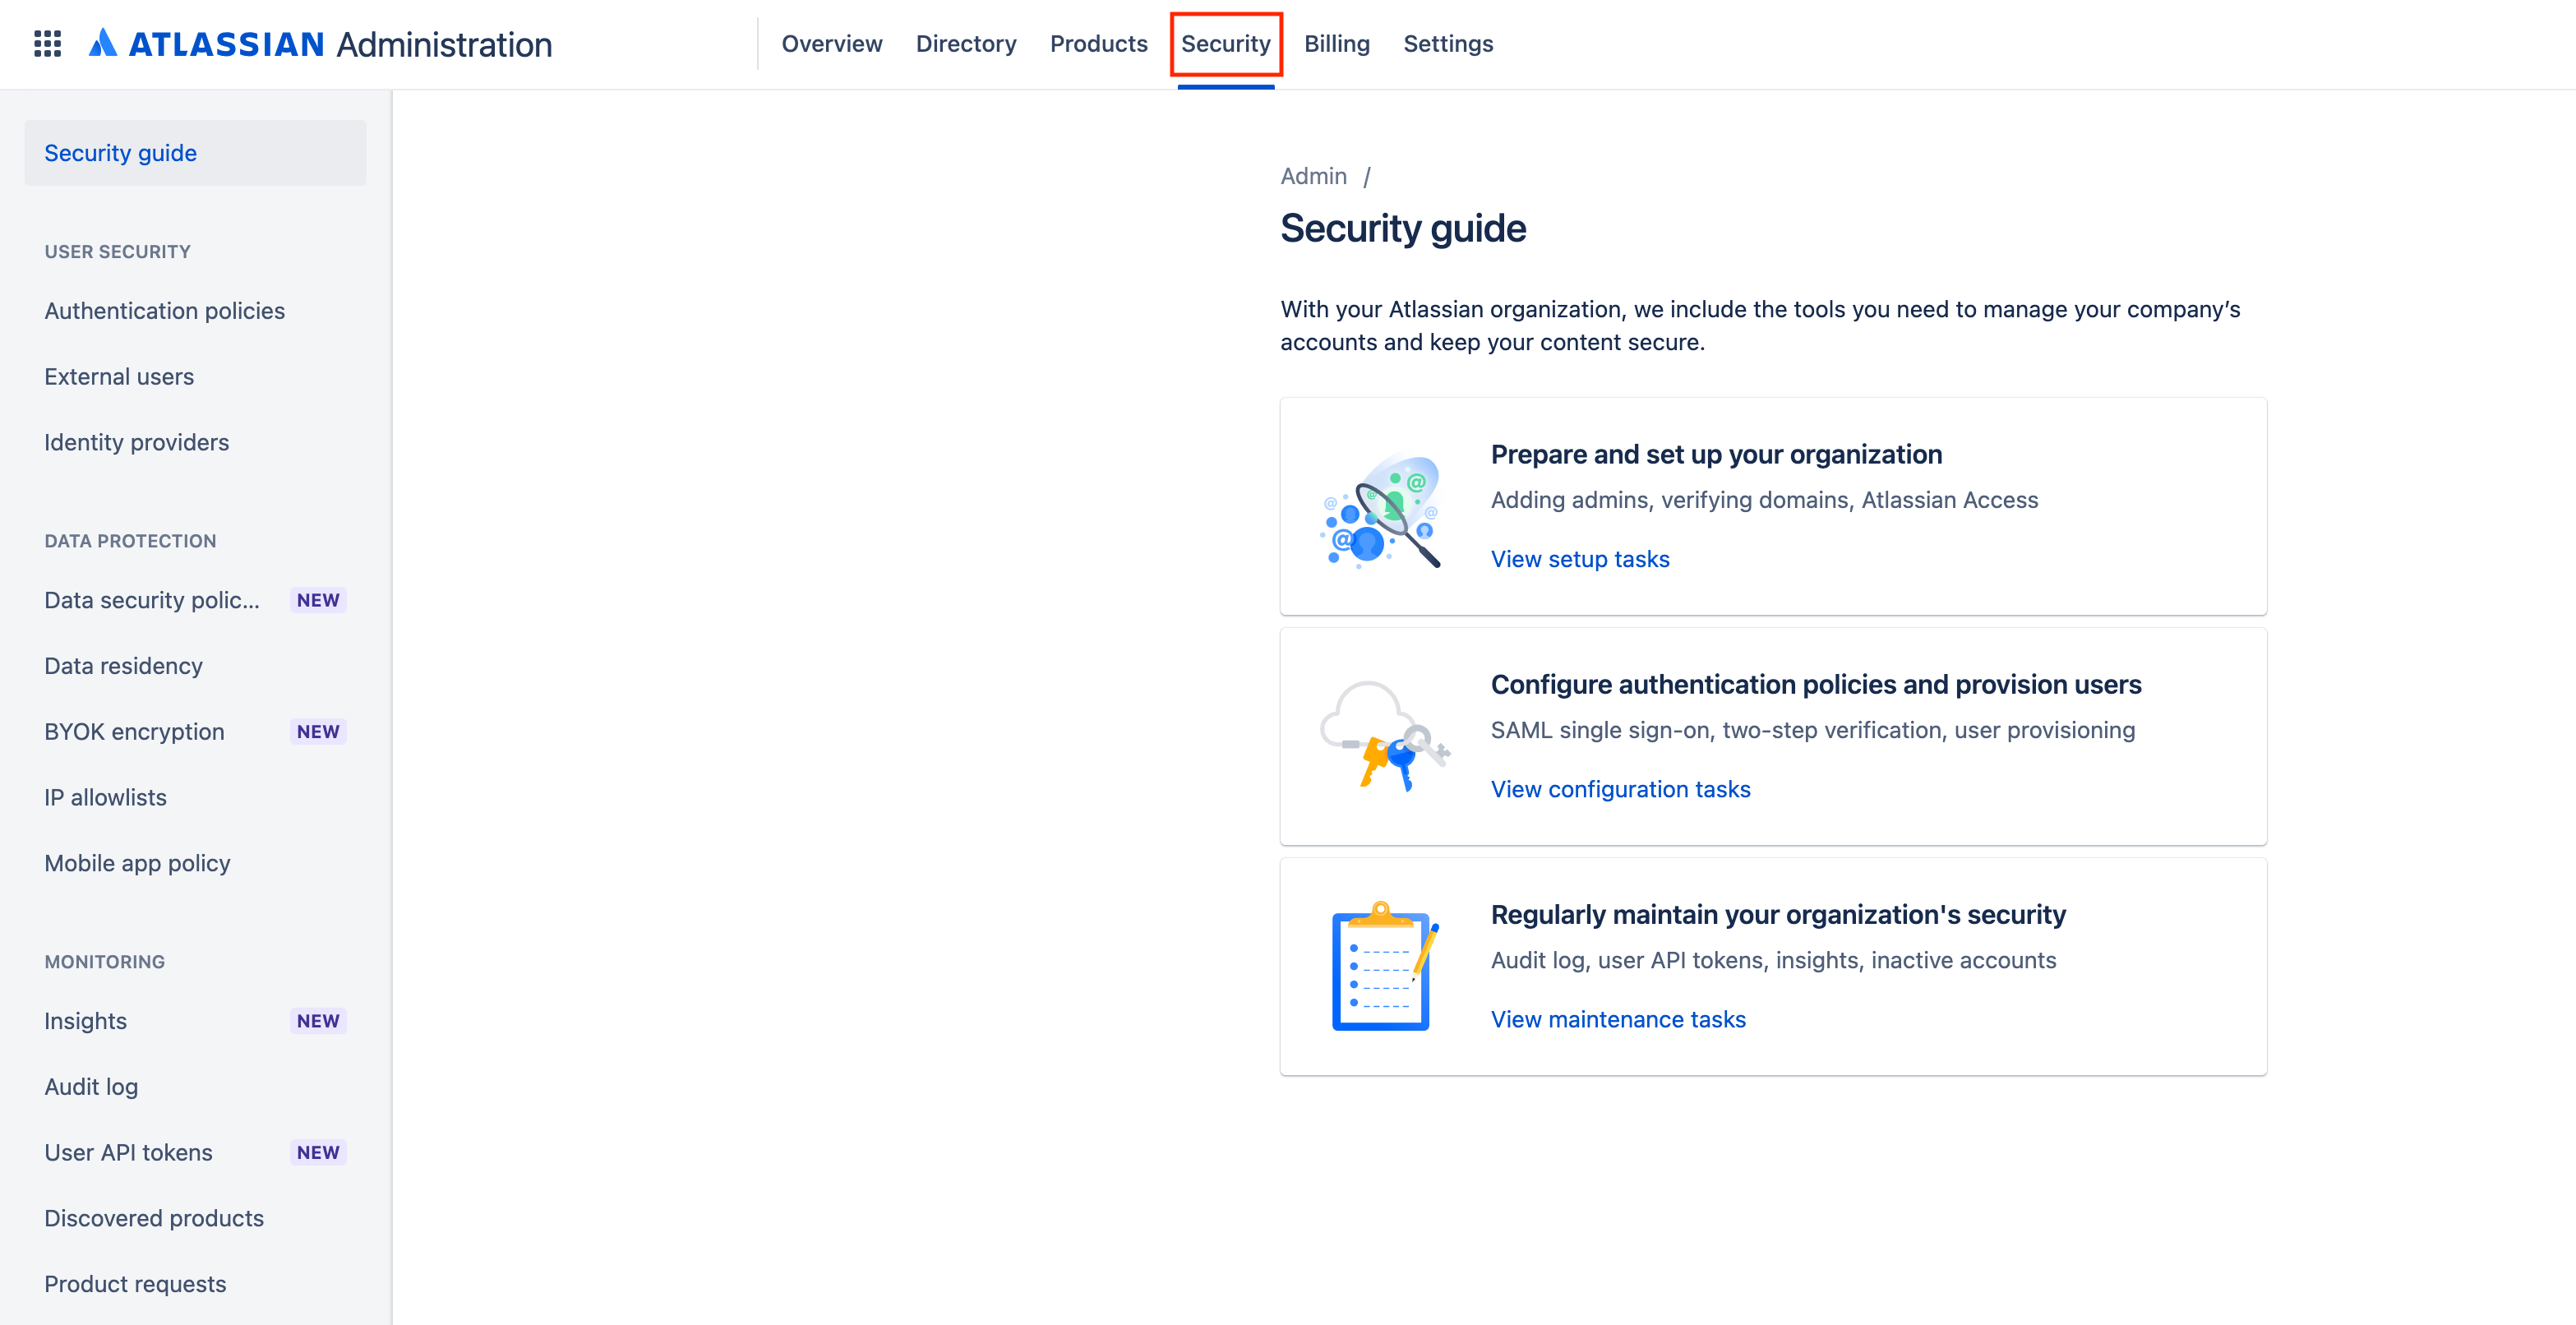This screenshot has width=2576, height=1325.
Task: Click NEW badge beside User API tokens
Action: pos(317,1153)
